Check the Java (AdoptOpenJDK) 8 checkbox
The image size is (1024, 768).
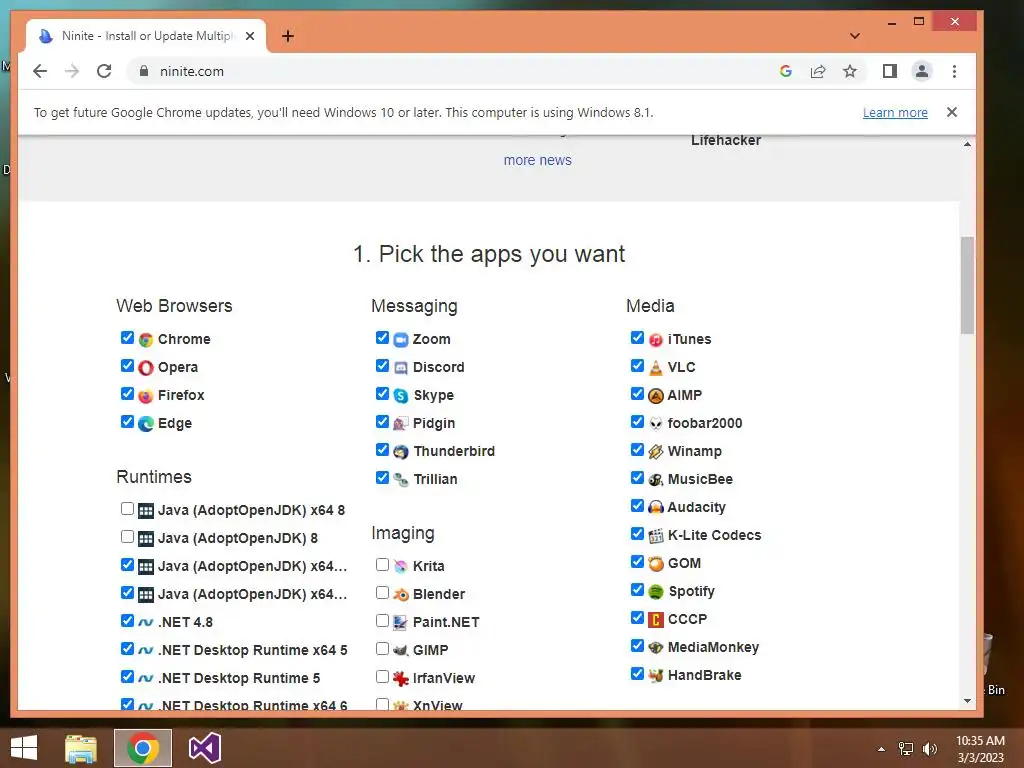point(127,537)
